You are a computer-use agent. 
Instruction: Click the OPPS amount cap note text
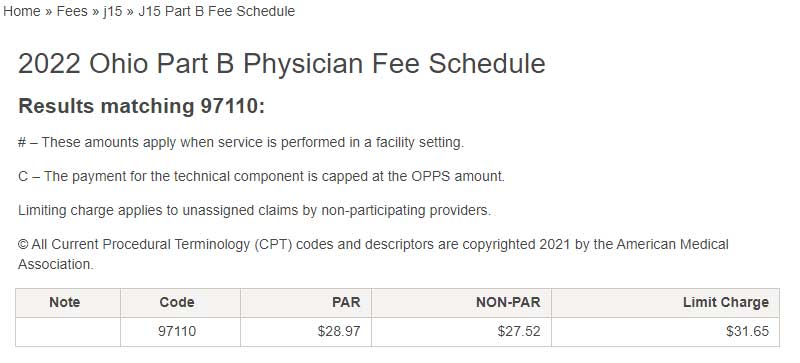[x=261, y=177]
